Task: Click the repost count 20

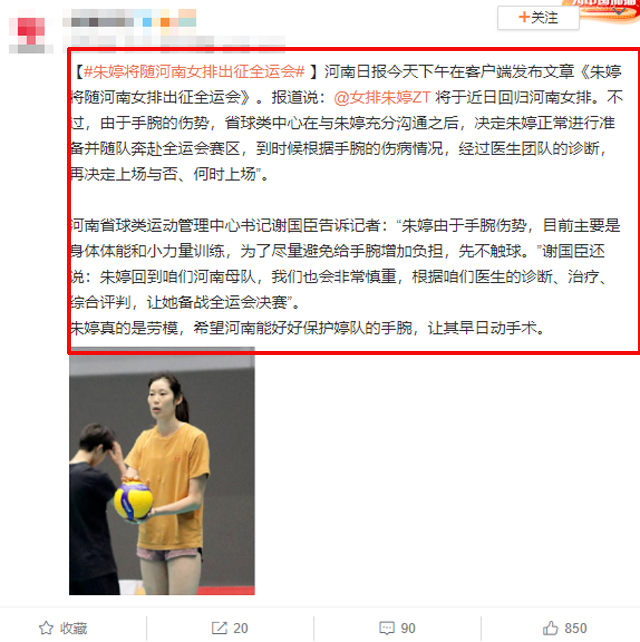Action: (241, 628)
